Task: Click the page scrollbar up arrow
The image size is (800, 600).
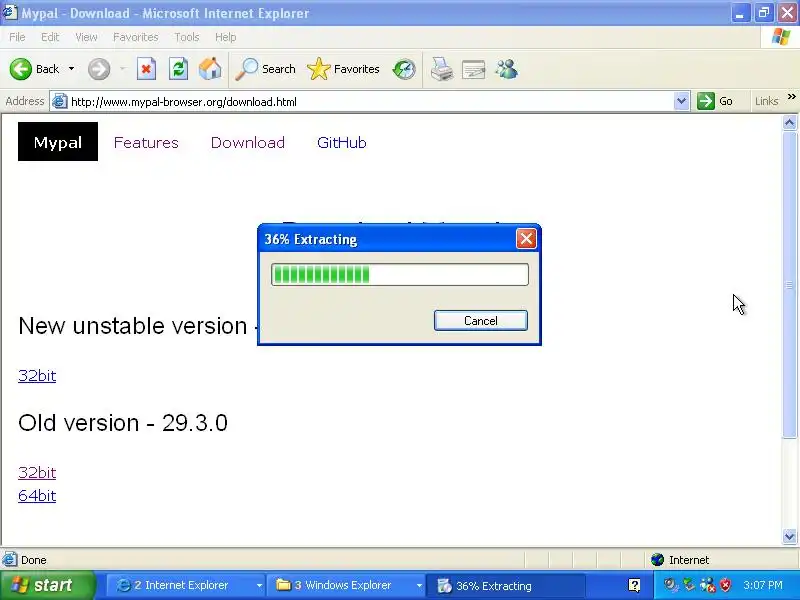Action: tap(789, 122)
